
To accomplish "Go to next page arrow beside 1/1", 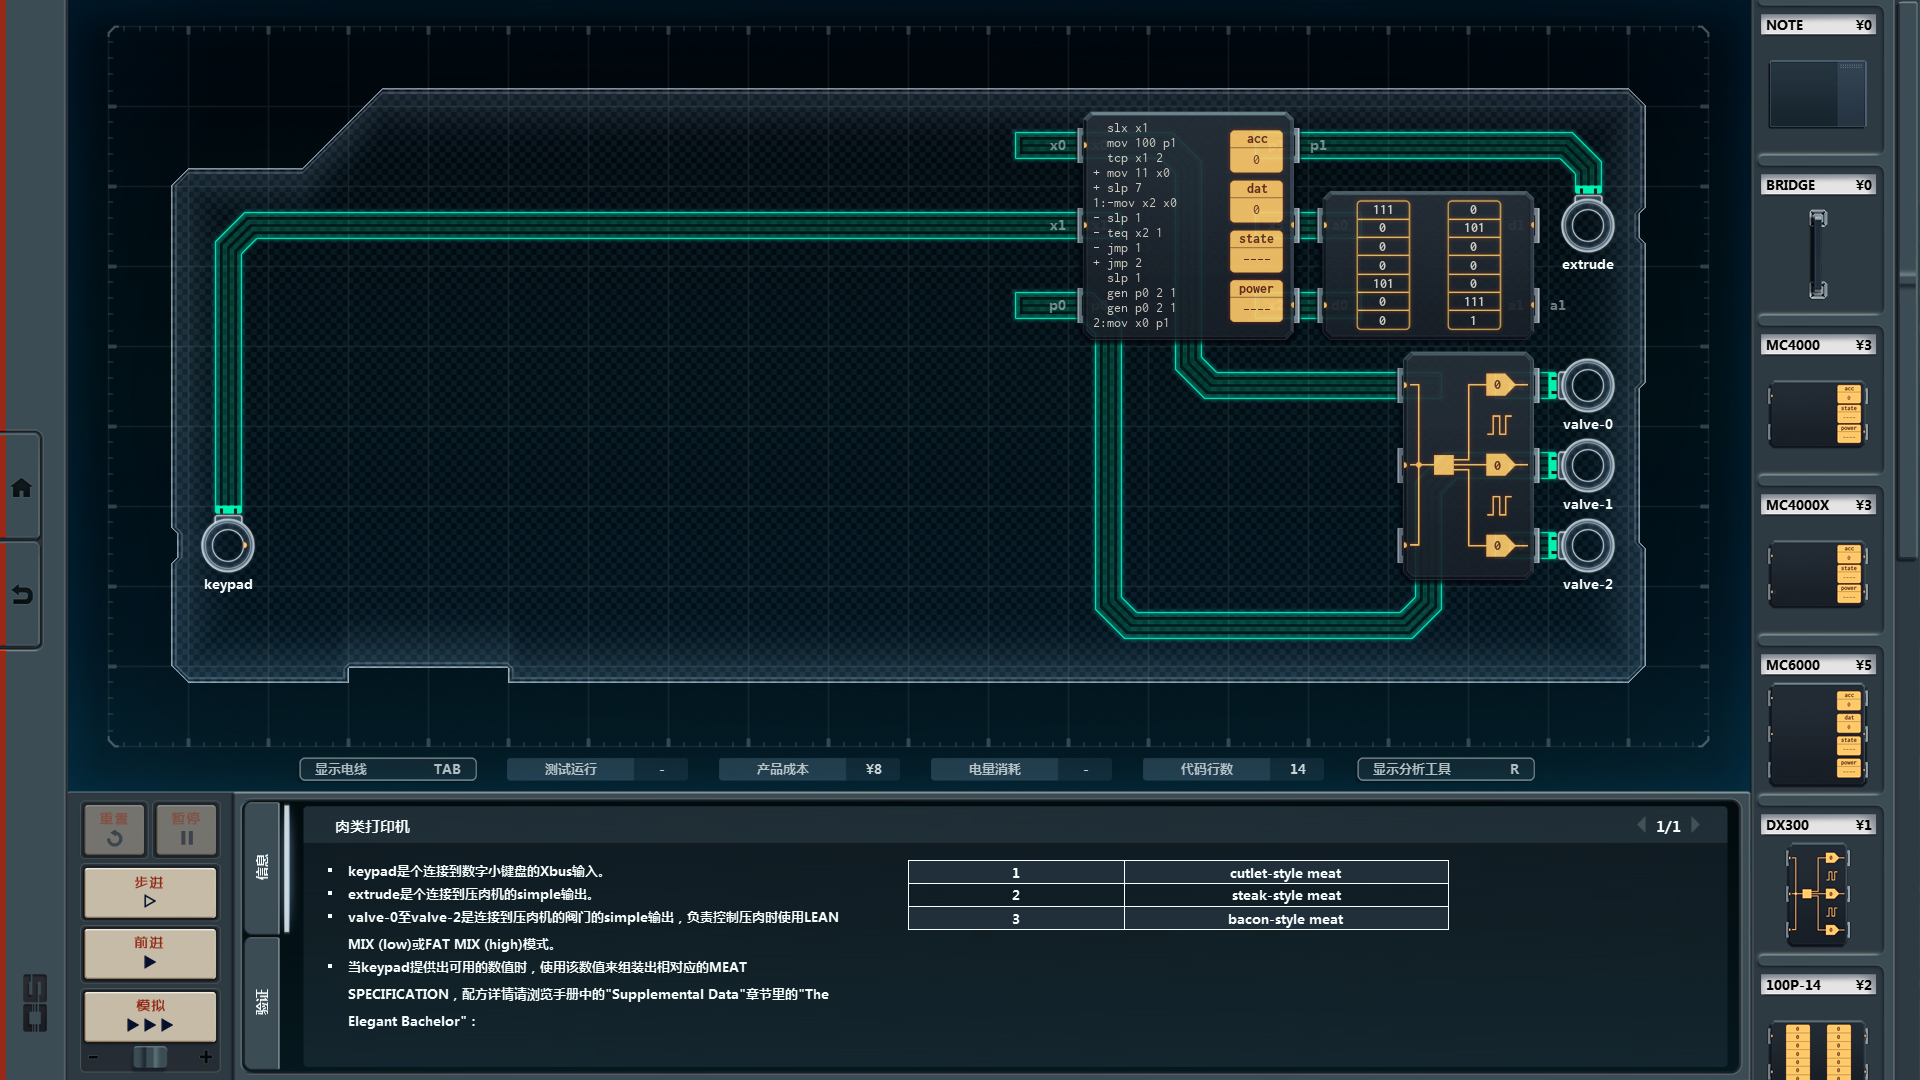I will tap(1696, 826).
